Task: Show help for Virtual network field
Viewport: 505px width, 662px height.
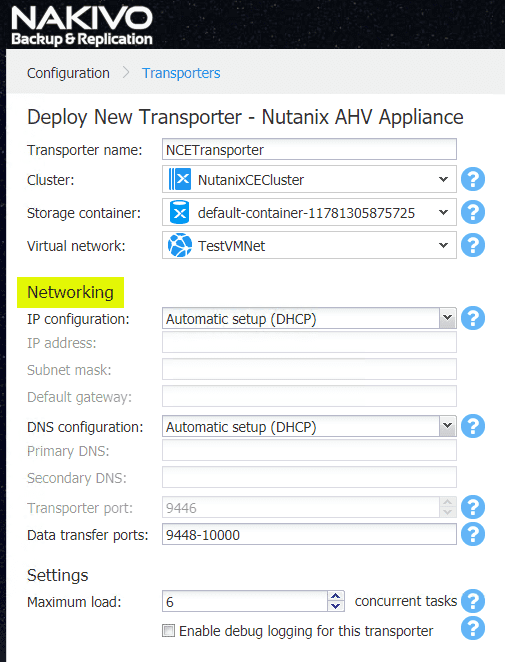Action: [x=472, y=245]
